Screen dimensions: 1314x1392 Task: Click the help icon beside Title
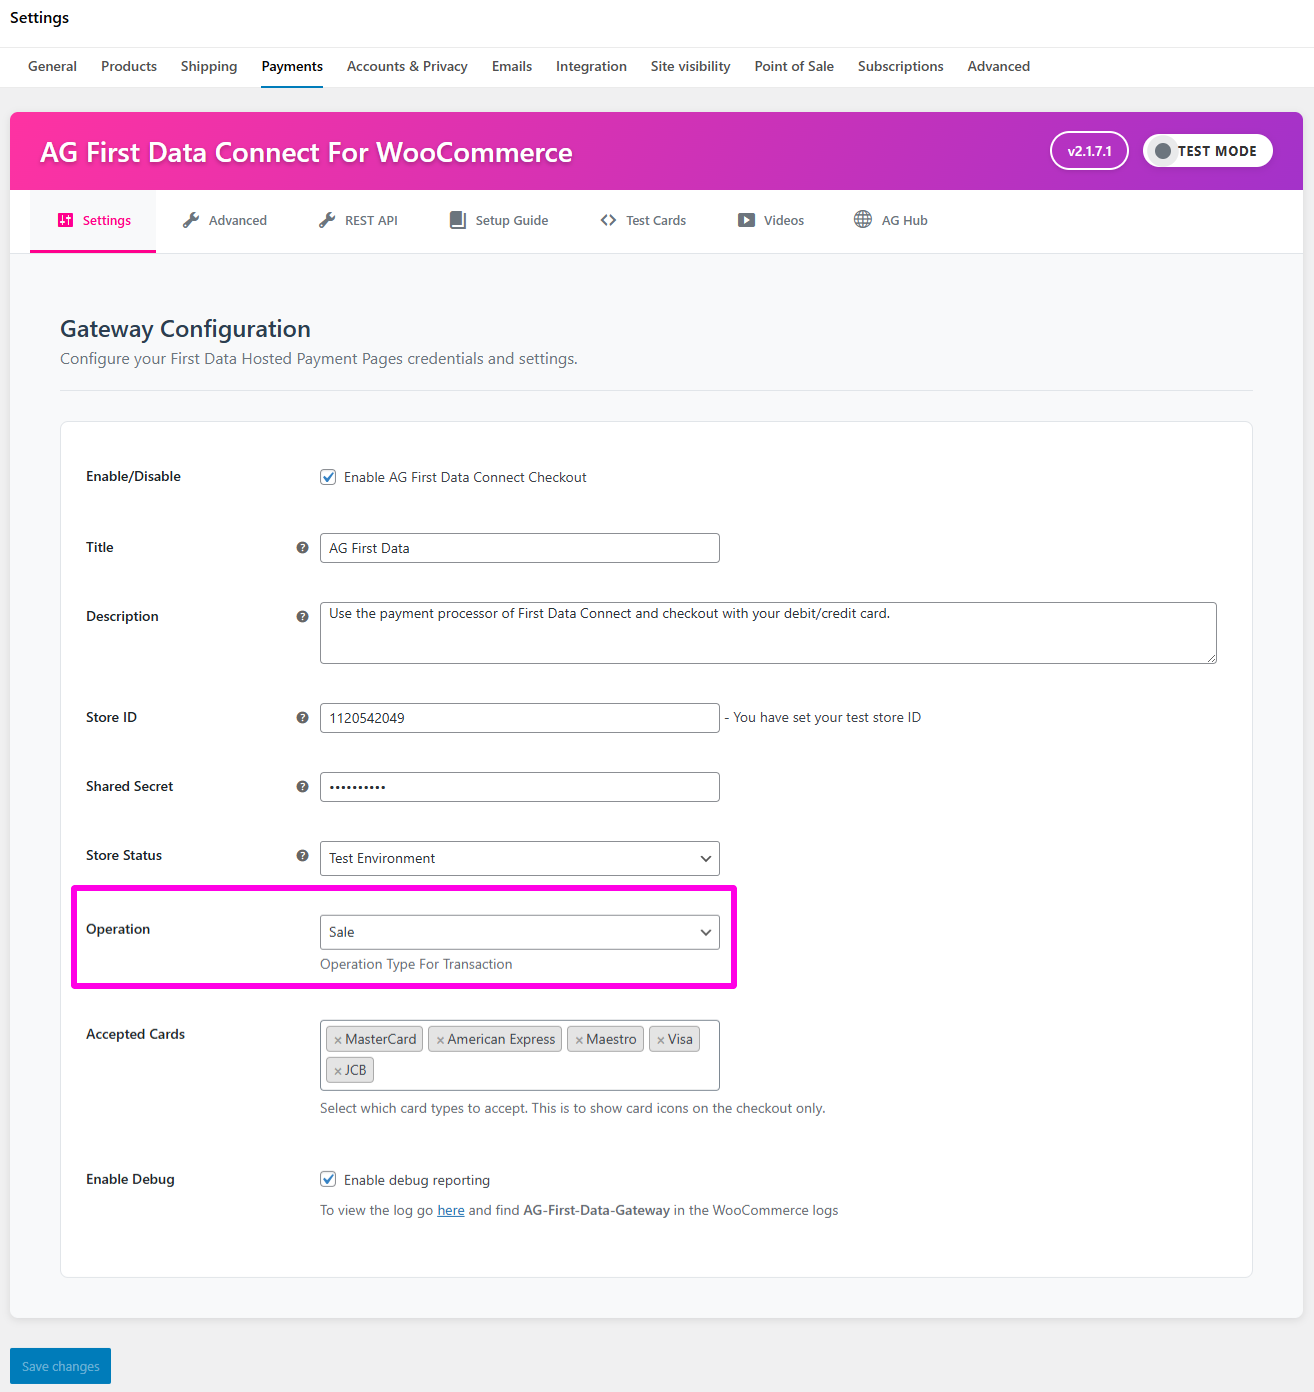(x=302, y=548)
